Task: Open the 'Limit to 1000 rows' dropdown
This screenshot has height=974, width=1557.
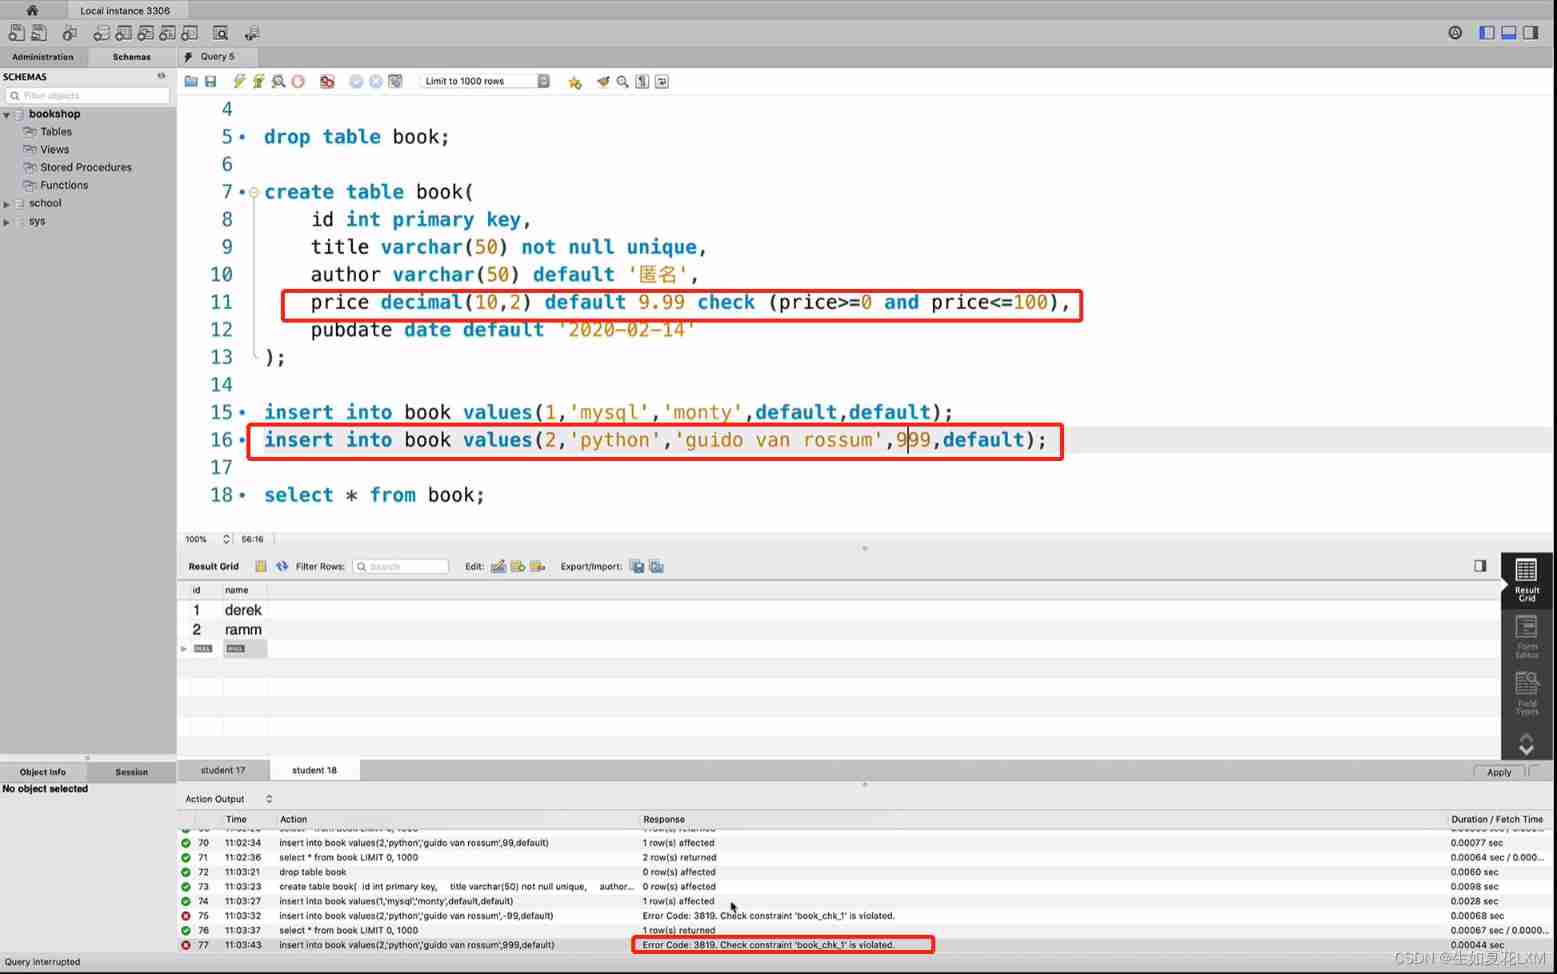Action: coord(485,81)
